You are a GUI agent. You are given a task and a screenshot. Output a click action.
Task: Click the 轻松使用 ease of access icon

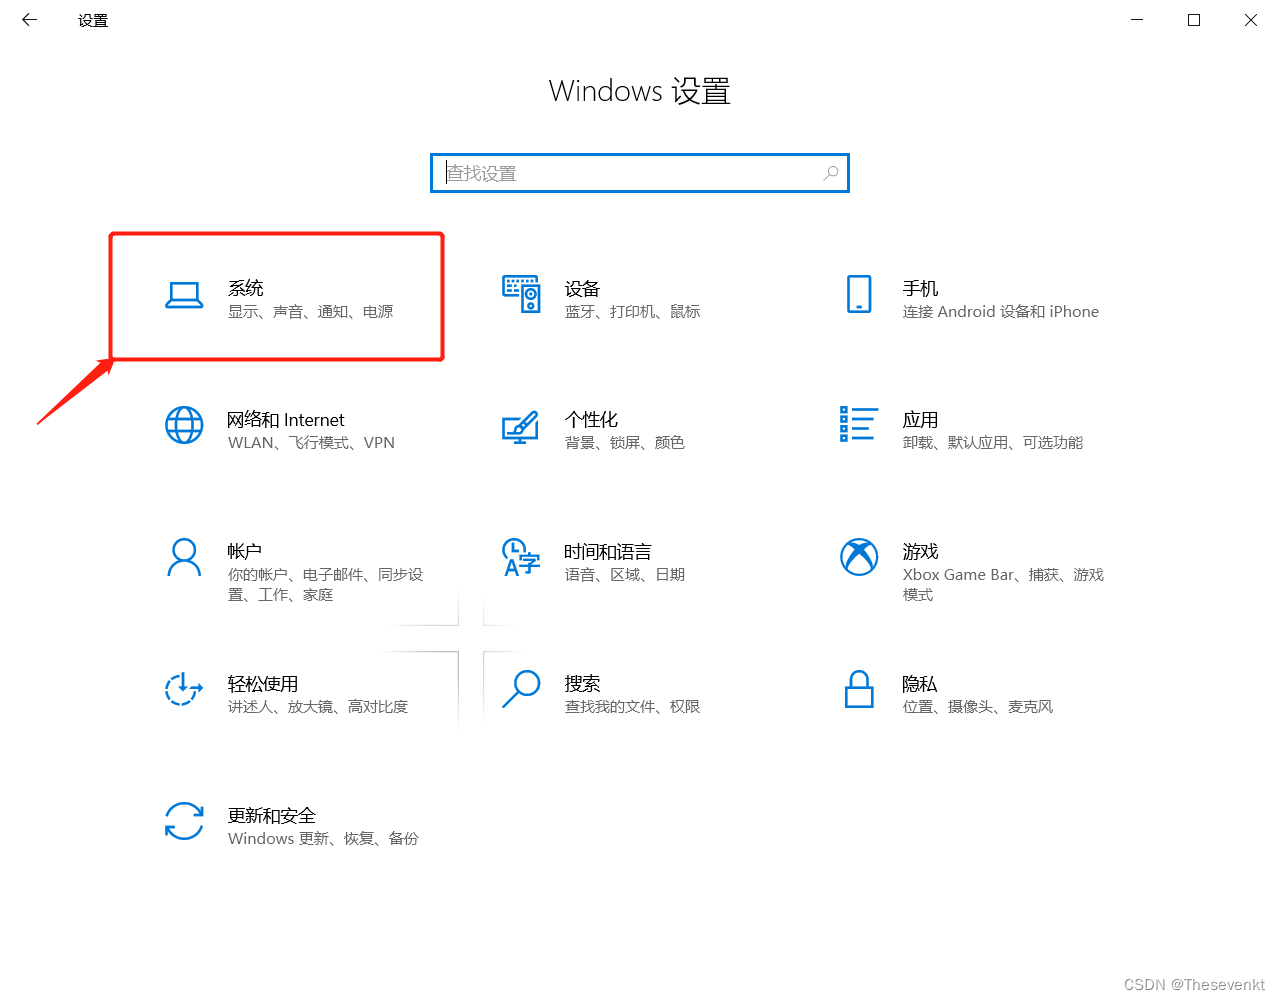(183, 689)
